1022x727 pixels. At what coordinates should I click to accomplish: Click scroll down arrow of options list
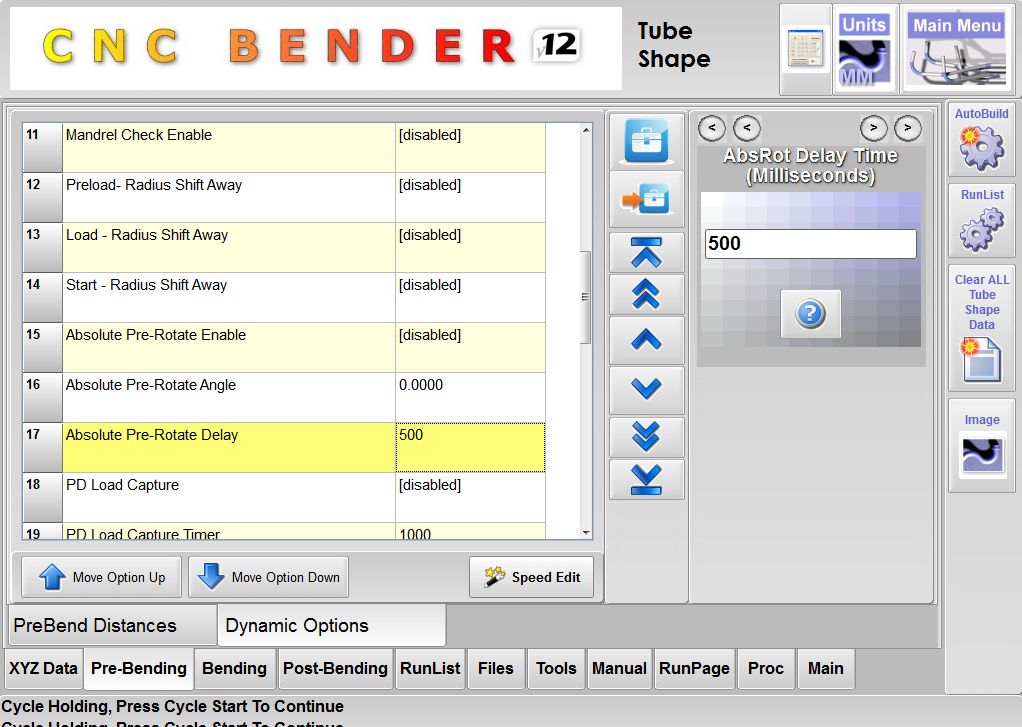[586, 533]
